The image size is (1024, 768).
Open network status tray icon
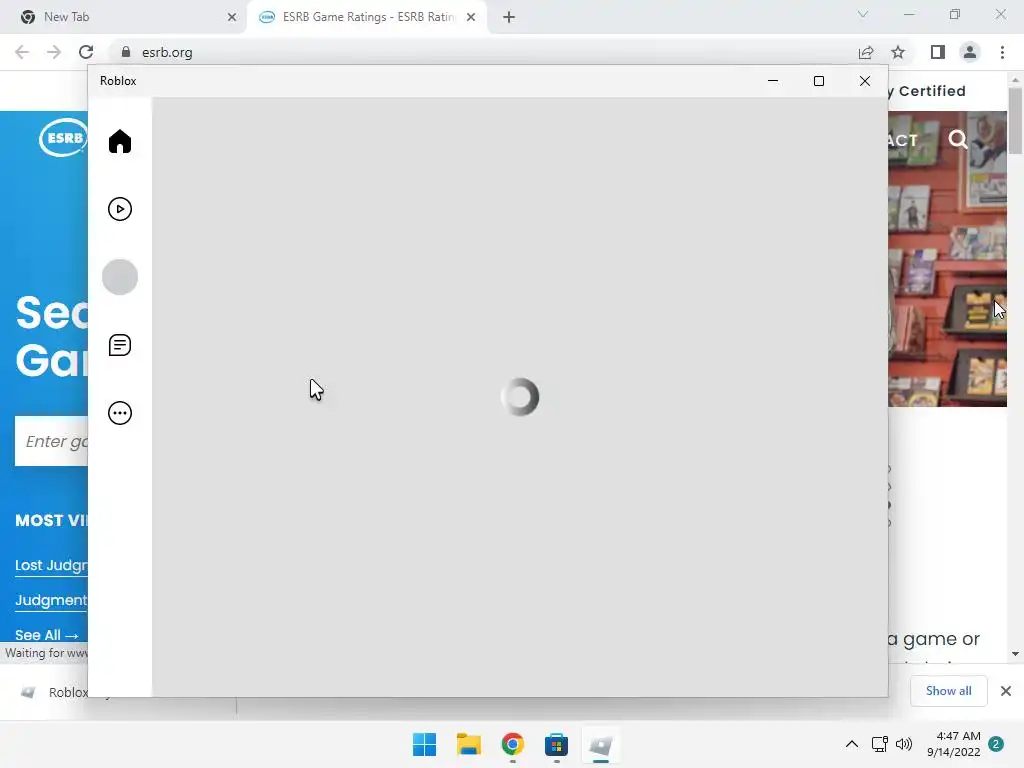[x=880, y=744]
